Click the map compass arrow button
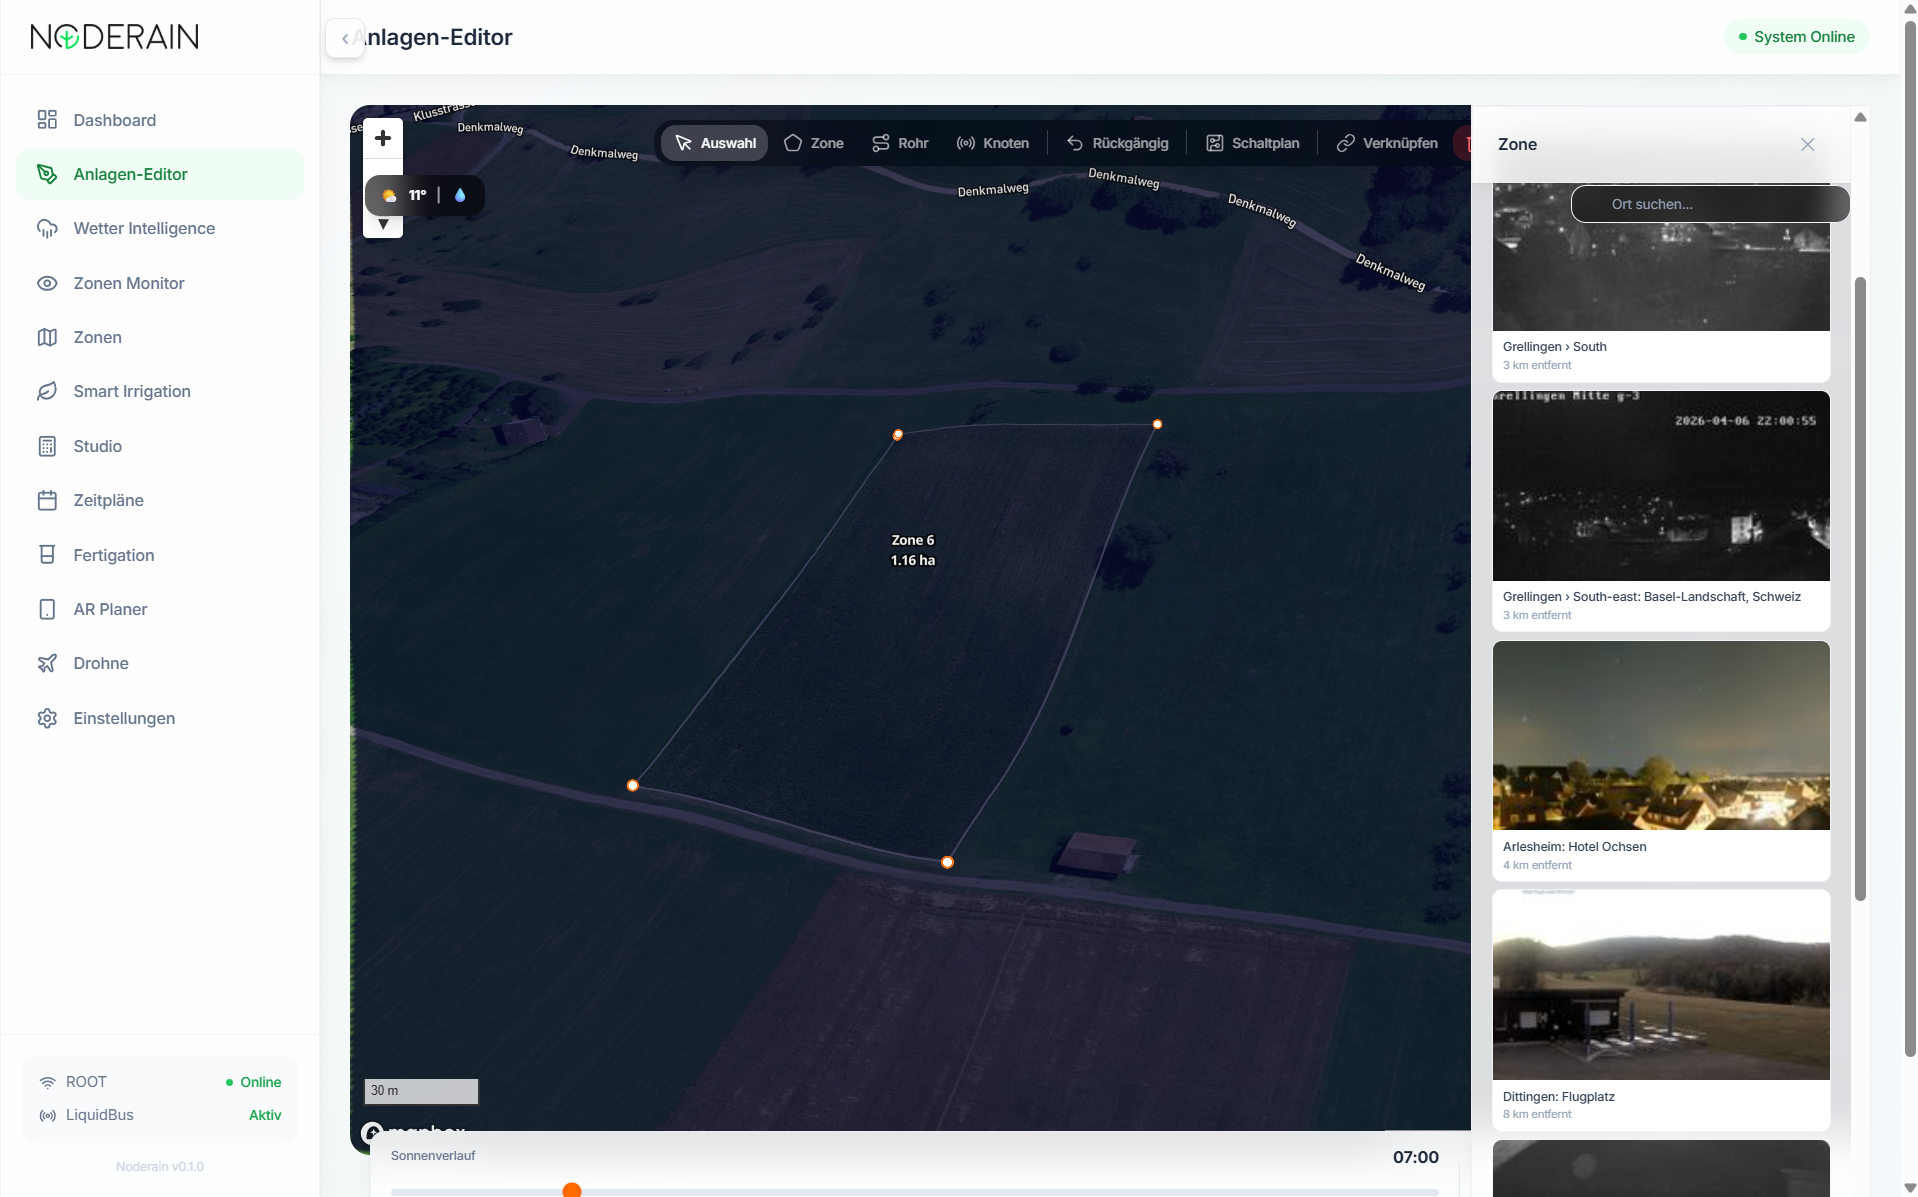 383,225
